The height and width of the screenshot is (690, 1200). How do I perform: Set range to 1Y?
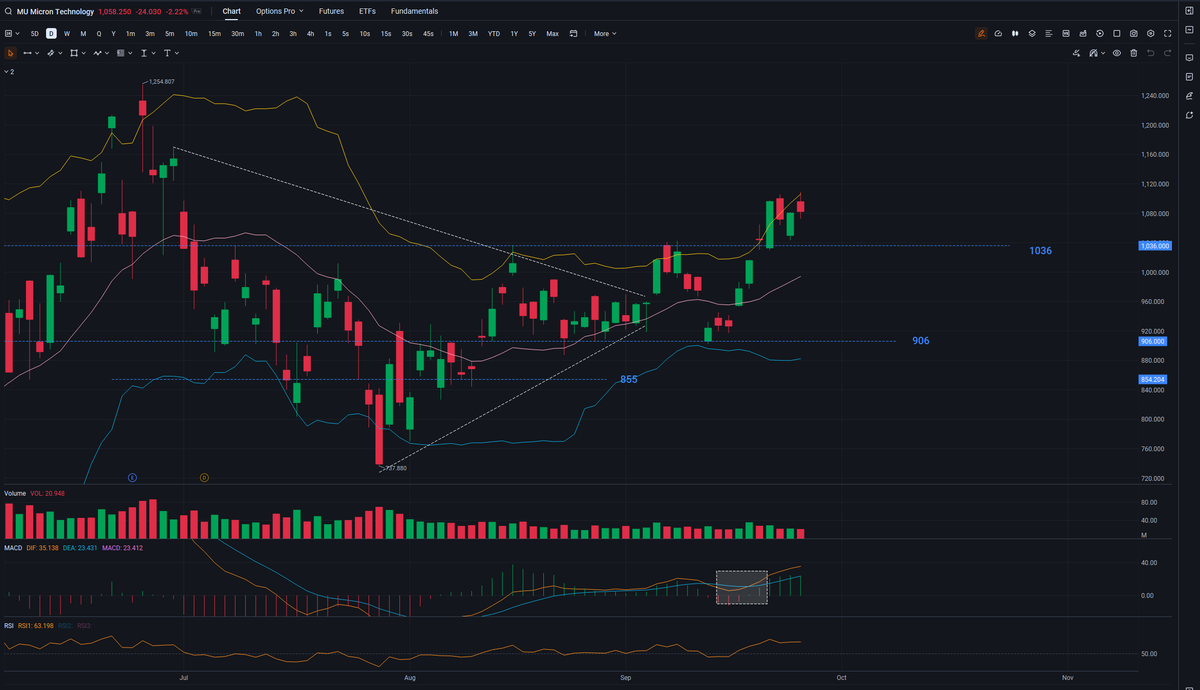point(514,33)
